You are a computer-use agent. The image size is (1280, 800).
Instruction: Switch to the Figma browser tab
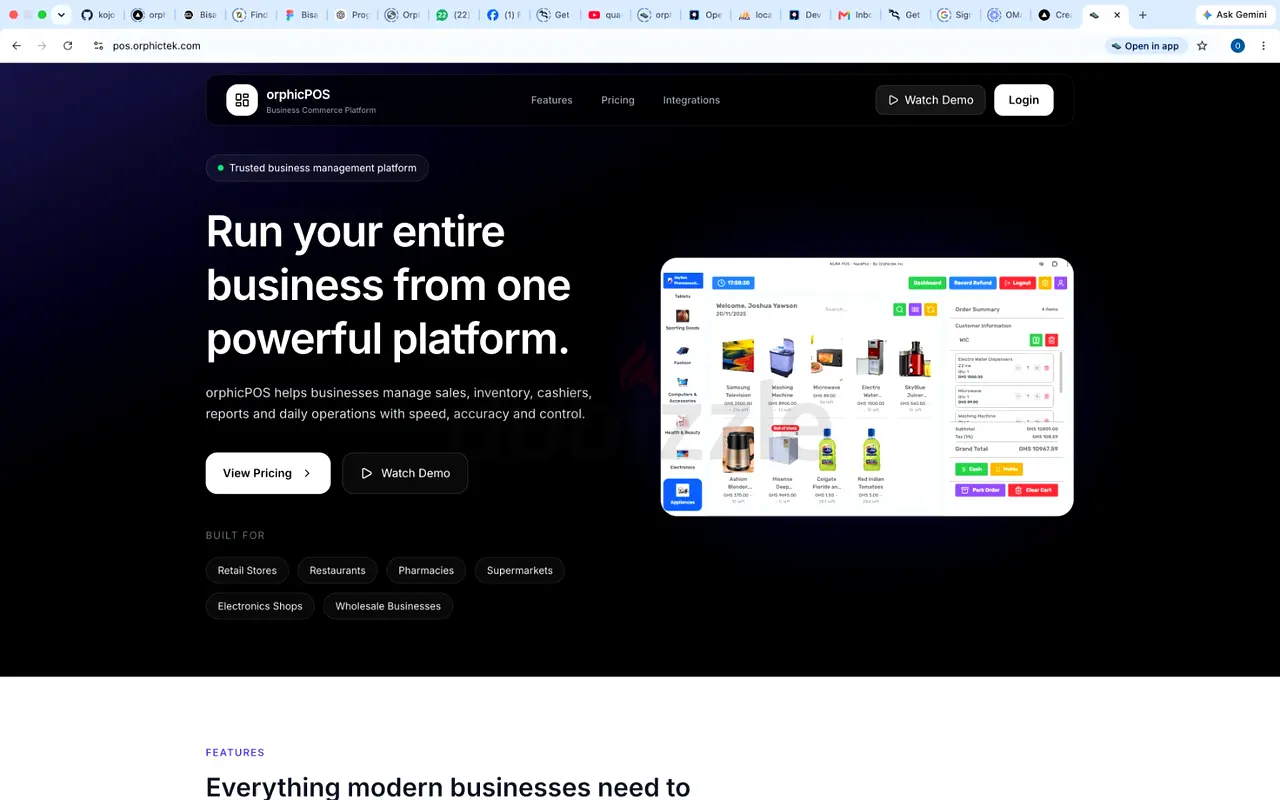(x=302, y=15)
